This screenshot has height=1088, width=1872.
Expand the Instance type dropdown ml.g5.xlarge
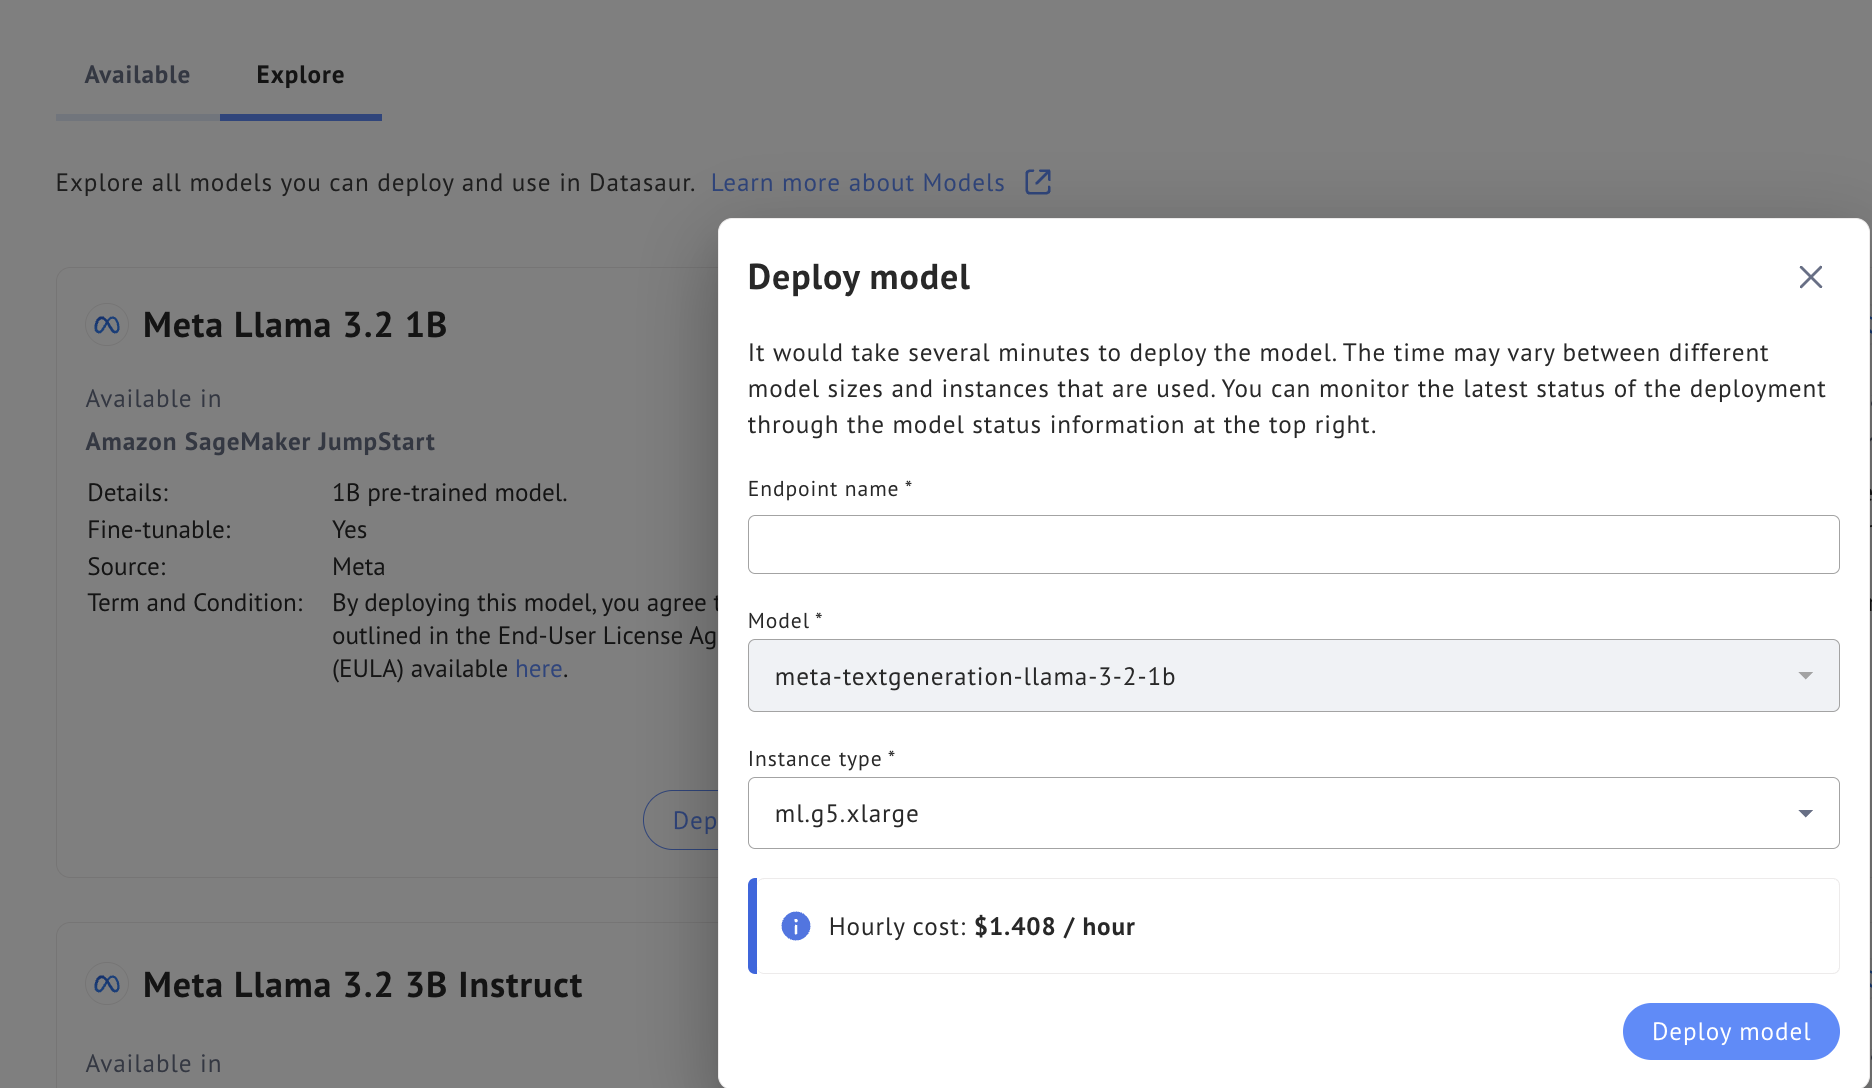point(1293,813)
